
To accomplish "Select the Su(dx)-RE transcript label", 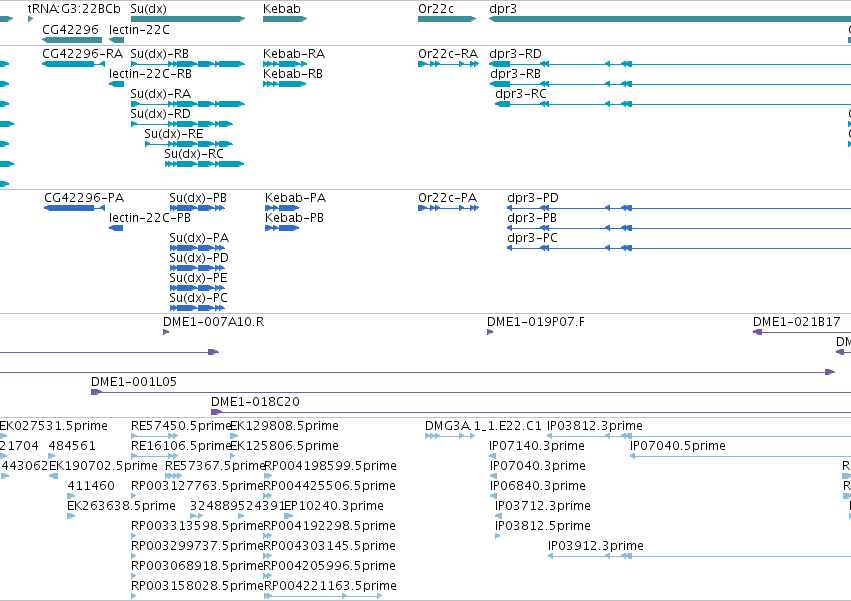I will click(x=174, y=135).
